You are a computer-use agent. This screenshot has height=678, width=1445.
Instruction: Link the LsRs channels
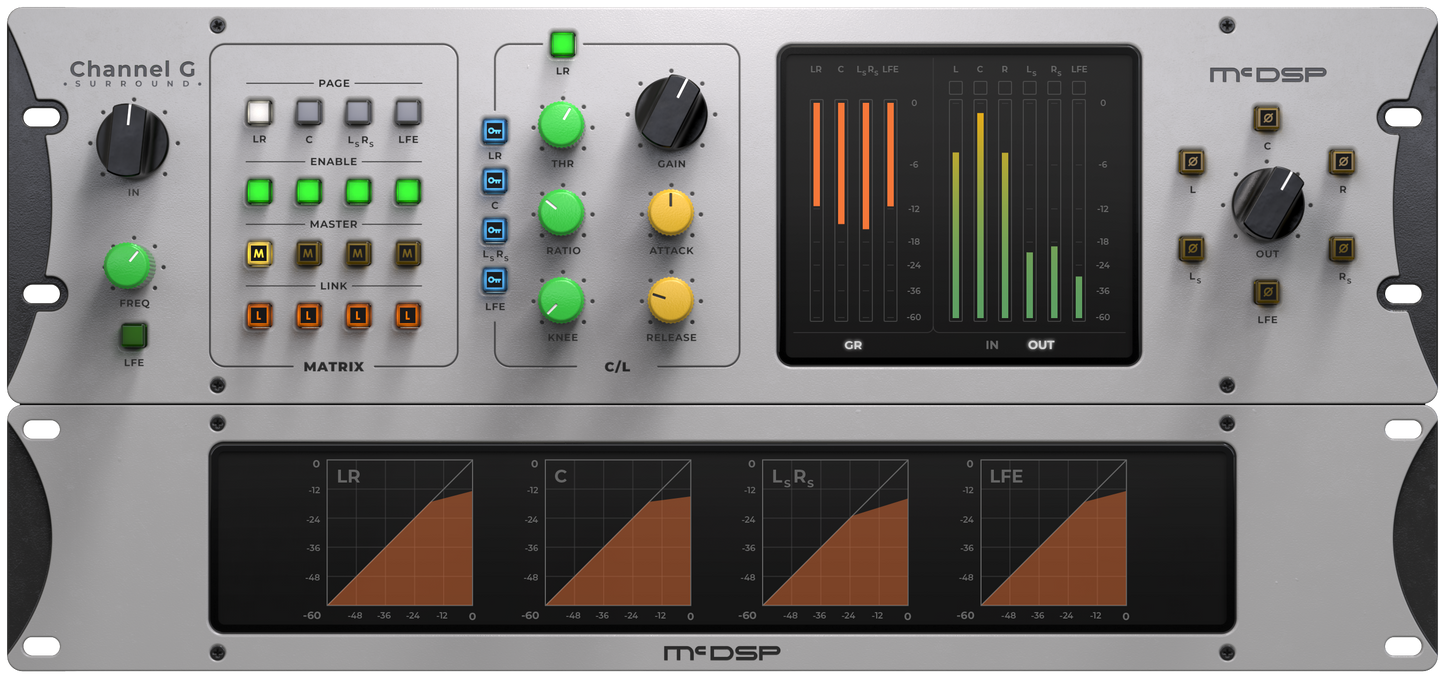(357, 316)
